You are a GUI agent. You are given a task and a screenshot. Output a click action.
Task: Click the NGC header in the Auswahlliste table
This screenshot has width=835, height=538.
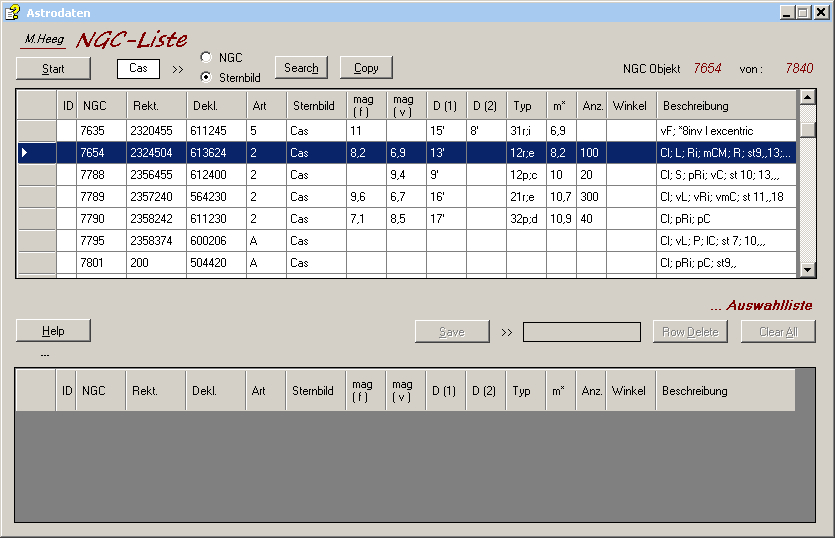coord(100,390)
